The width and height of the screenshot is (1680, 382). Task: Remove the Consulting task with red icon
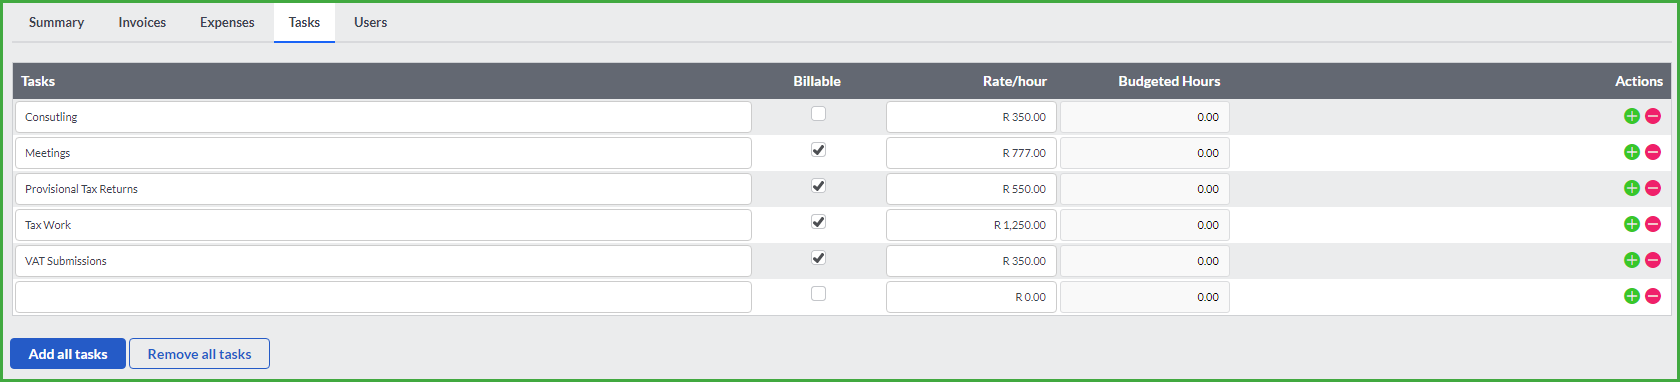1653,116
